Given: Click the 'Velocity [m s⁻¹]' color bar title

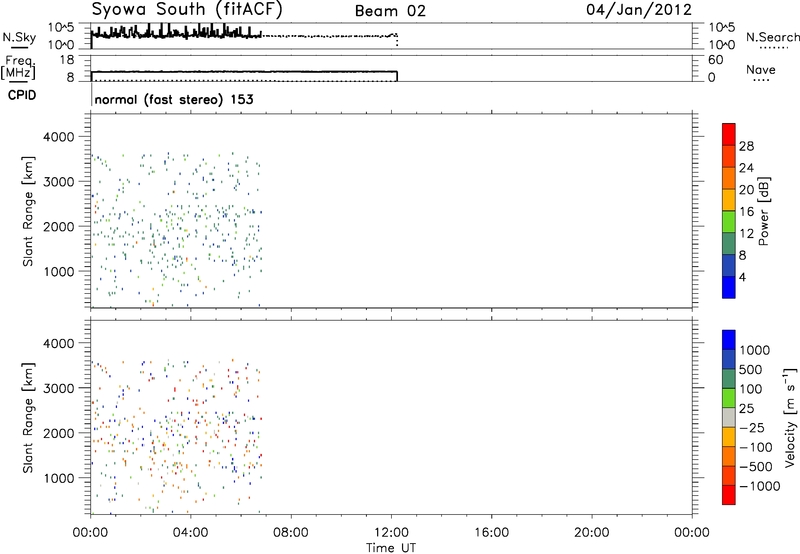Looking at the screenshot, I should pyautogui.click(x=790, y=417).
